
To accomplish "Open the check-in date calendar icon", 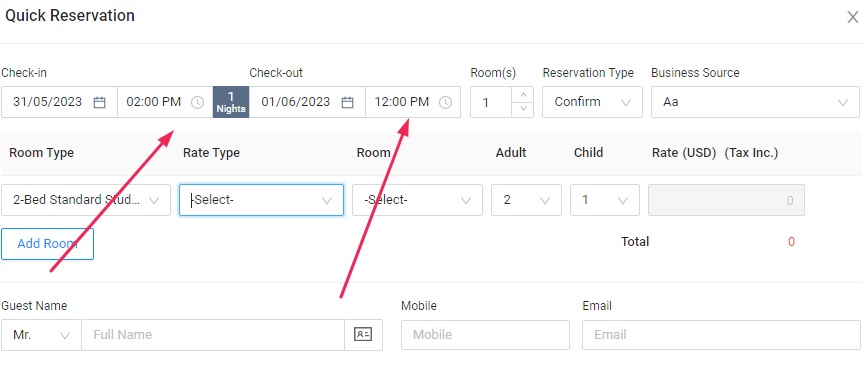I will click(99, 102).
